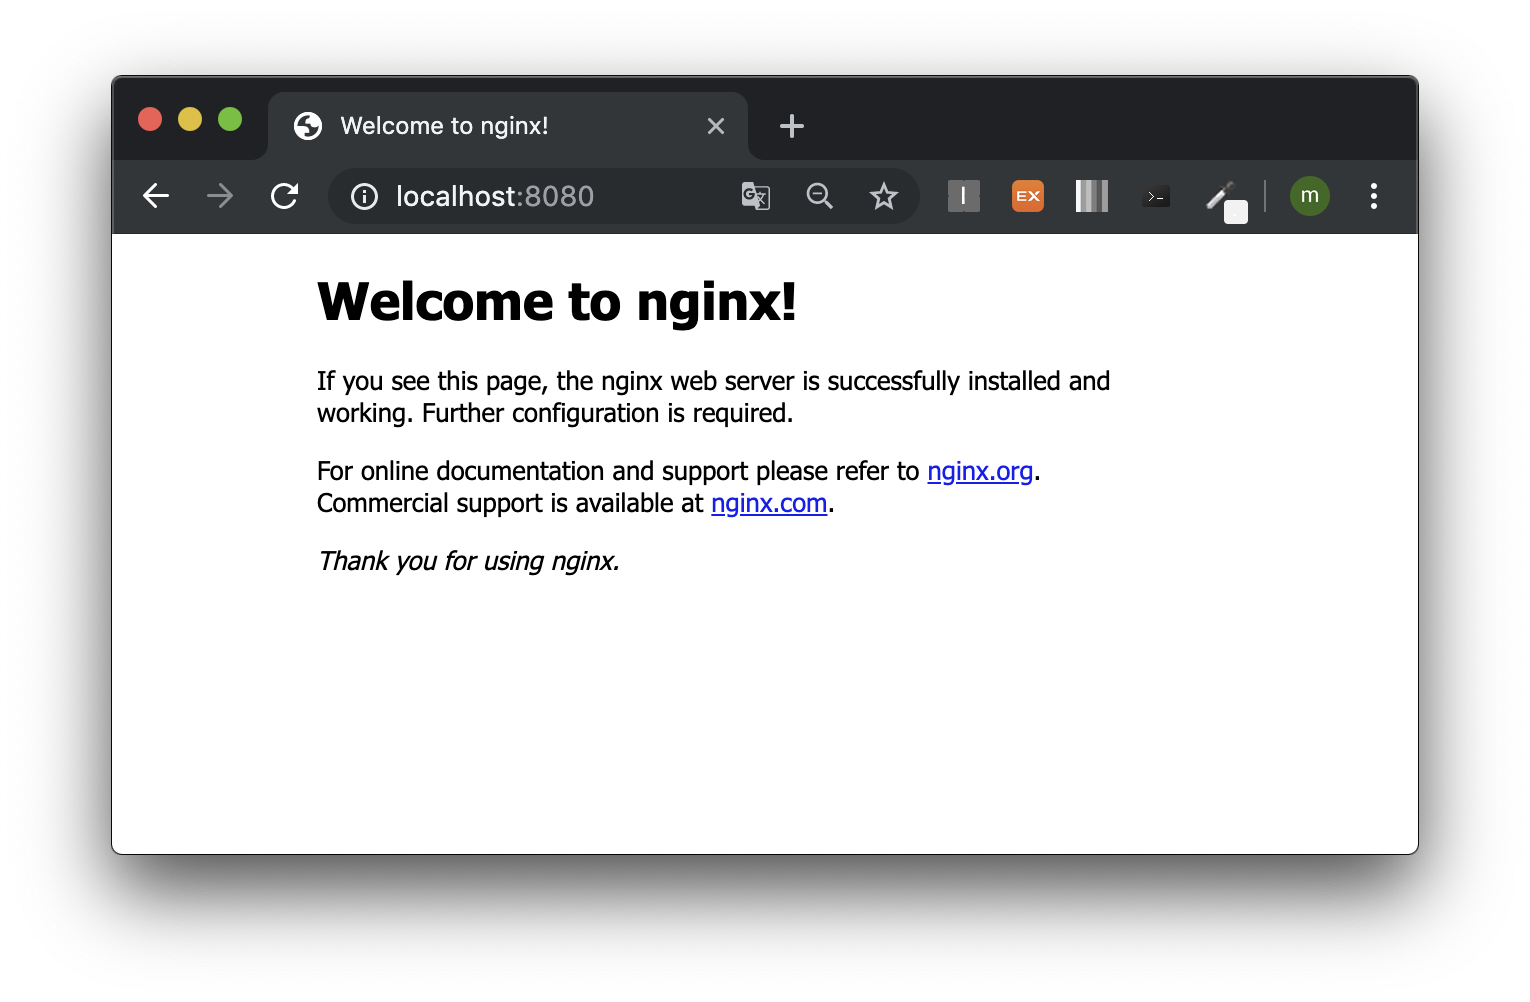The image size is (1530, 1002).
Task: Follow the nginx.com link
Action: [769, 503]
